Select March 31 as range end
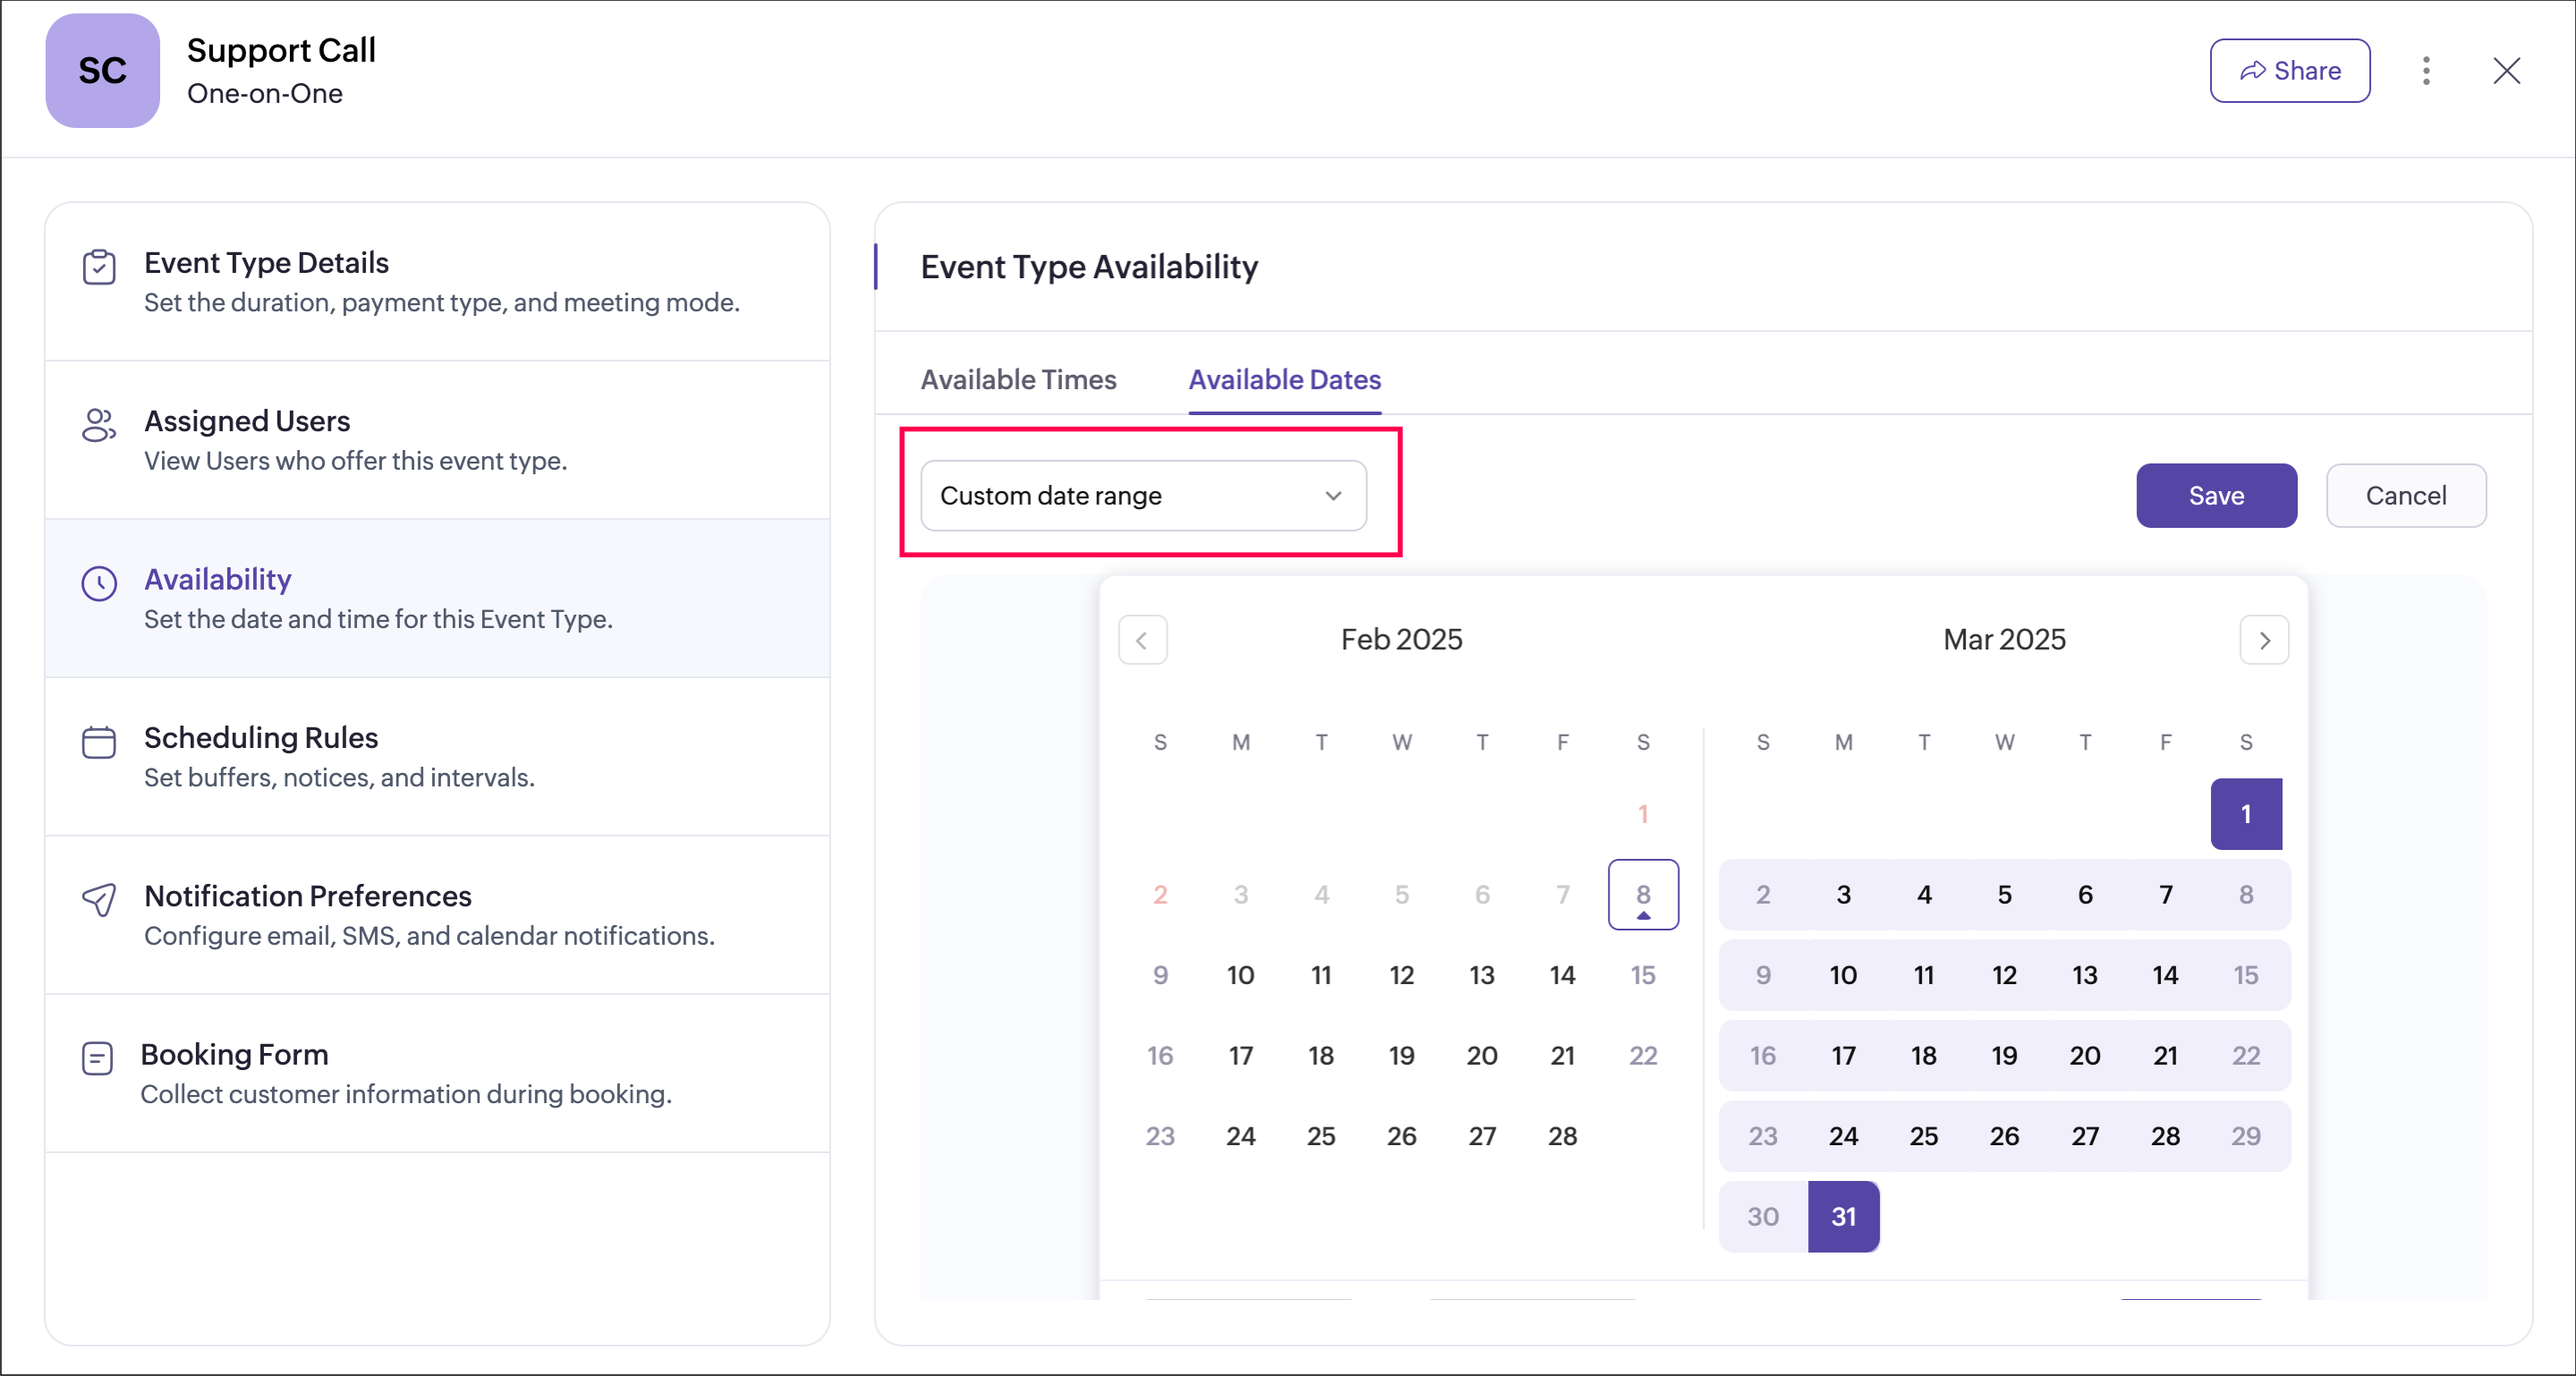This screenshot has width=2576, height=1376. pos(1843,1216)
